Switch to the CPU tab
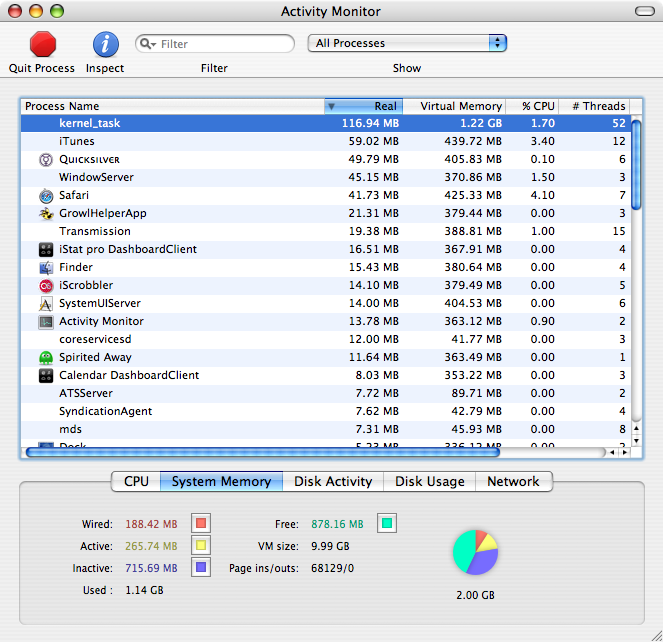This screenshot has width=663, height=642. pyautogui.click(x=136, y=481)
